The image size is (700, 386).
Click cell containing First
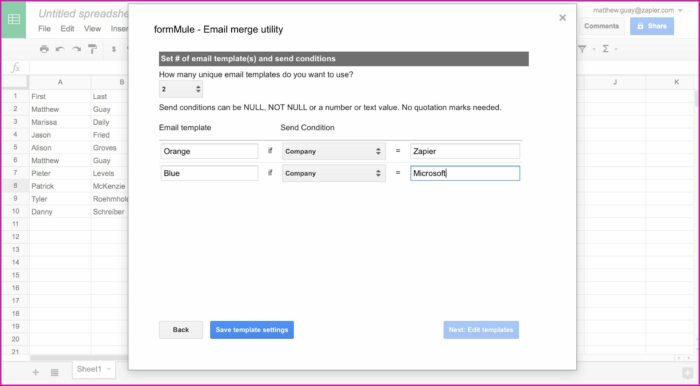coord(60,96)
